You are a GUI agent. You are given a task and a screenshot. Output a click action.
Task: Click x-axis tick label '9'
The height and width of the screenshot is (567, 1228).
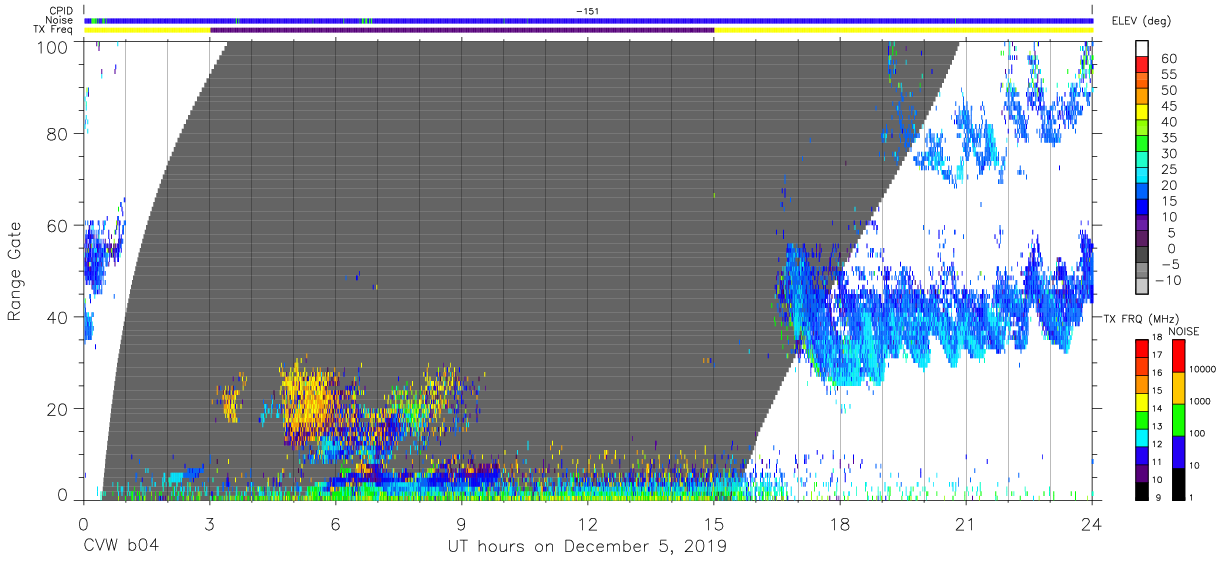(462, 524)
